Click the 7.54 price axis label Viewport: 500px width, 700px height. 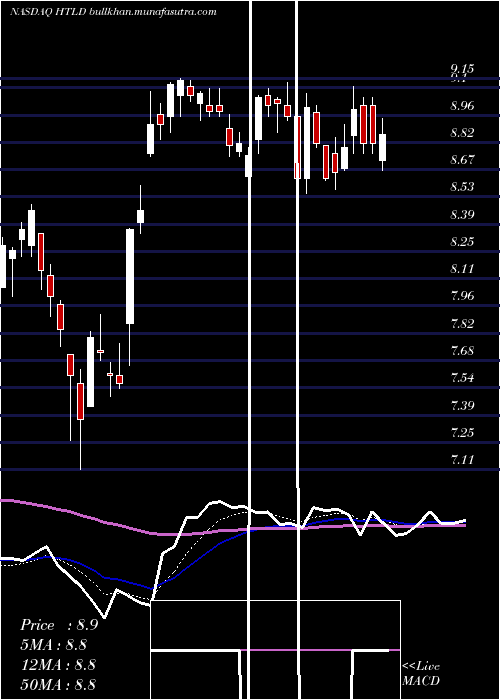coord(462,378)
